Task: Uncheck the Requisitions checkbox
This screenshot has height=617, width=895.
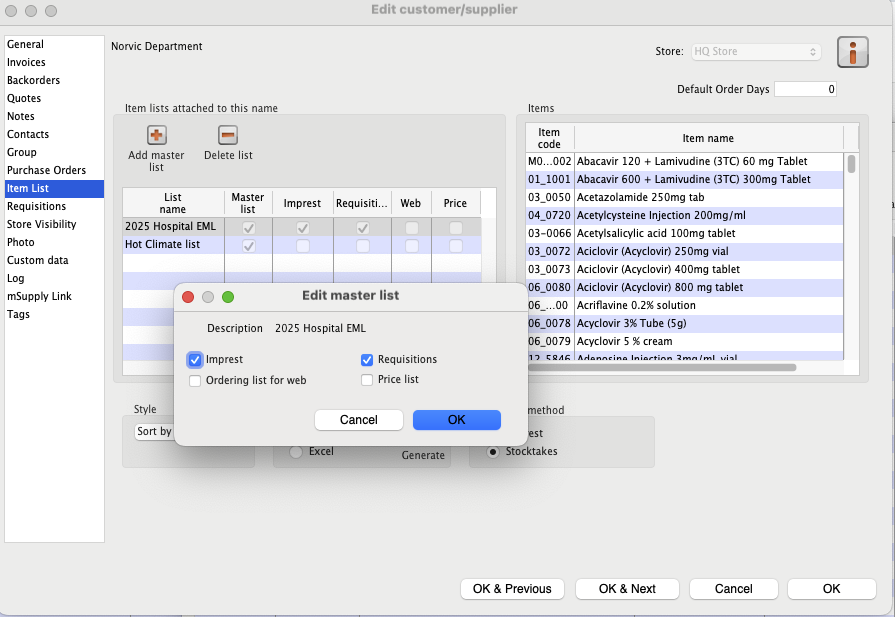Action: (x=367, y=360)
